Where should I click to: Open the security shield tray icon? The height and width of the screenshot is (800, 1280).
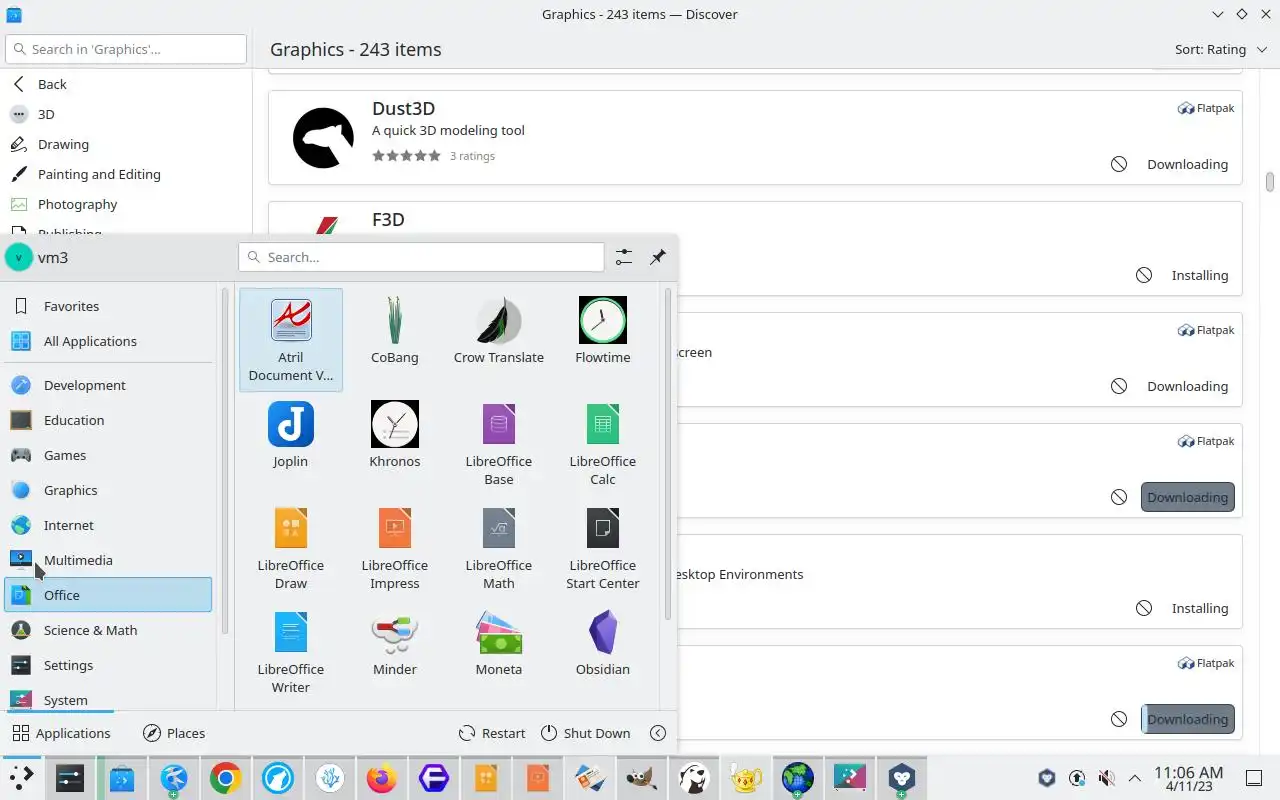coord(1047,778)
